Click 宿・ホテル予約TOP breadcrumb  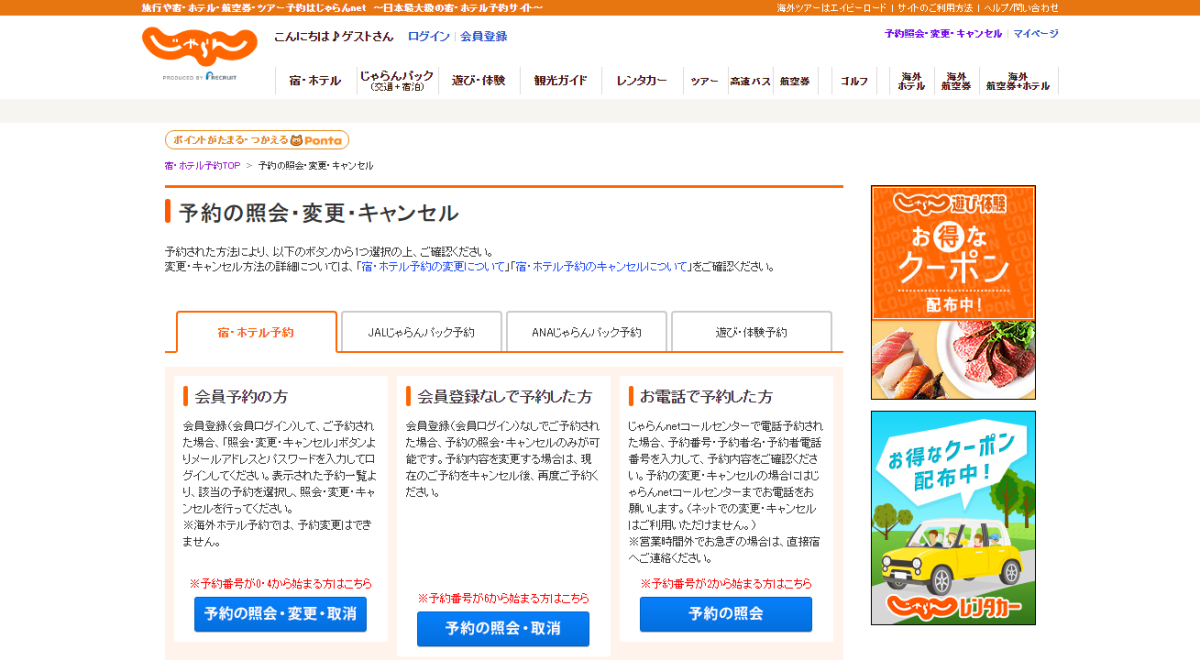[202, 166]
